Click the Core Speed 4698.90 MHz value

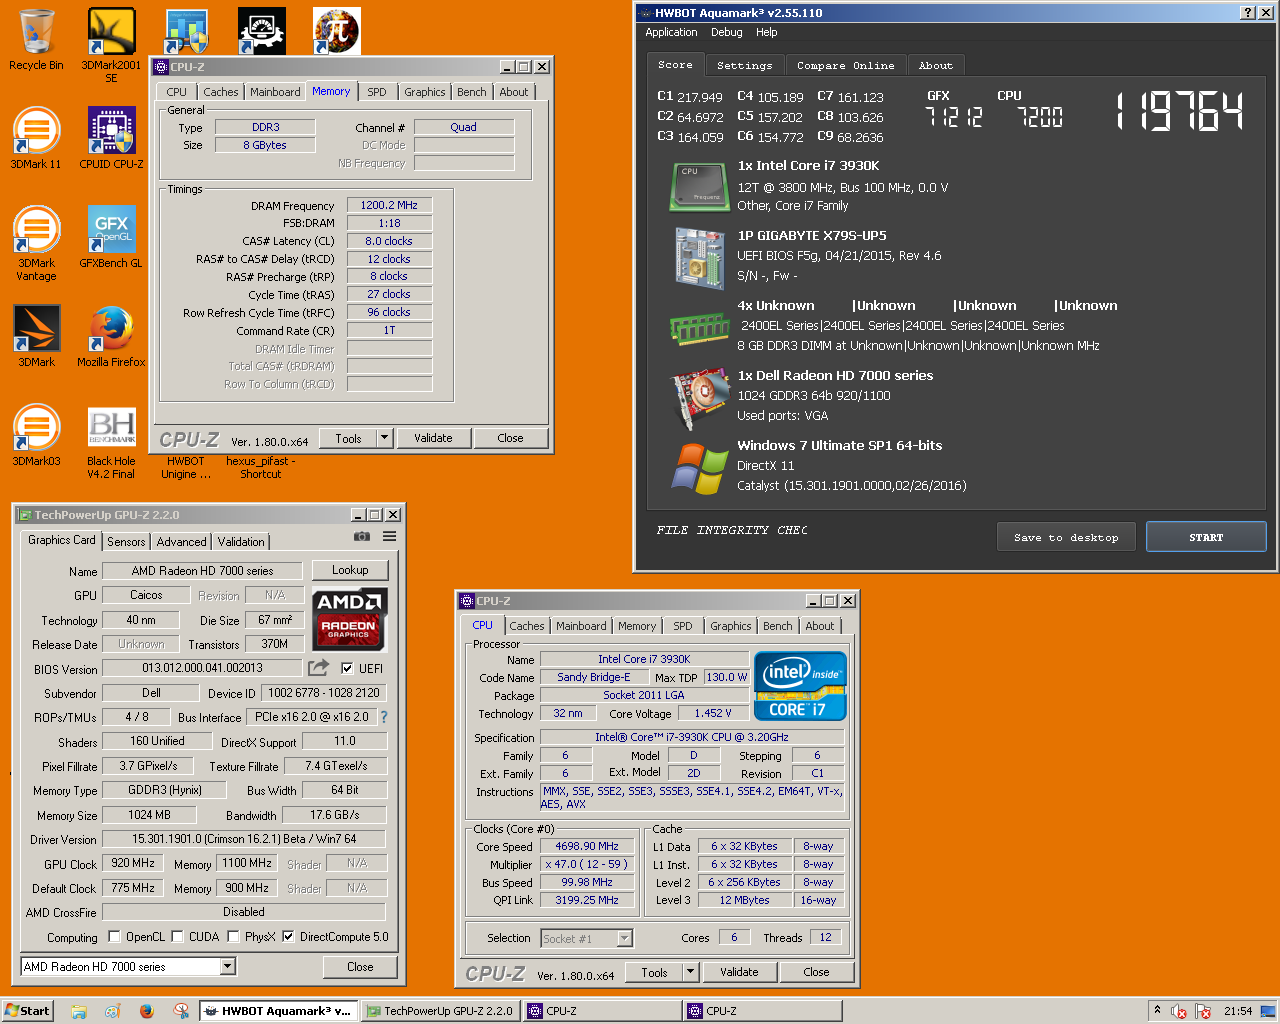click(x=587, y=846)
